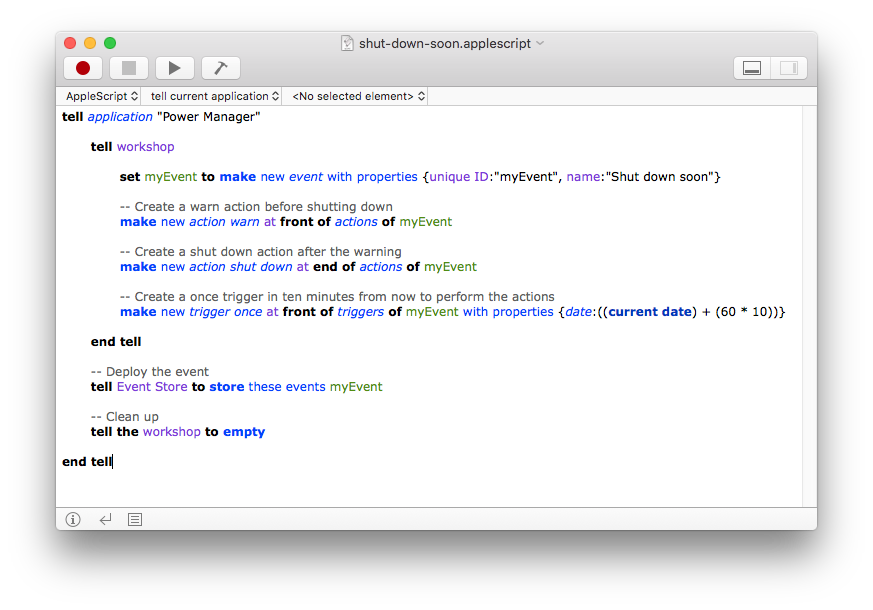This screenshot has height=610, width=873.
Task: Click the text "Power Manager" in first line
Action: 209,117
